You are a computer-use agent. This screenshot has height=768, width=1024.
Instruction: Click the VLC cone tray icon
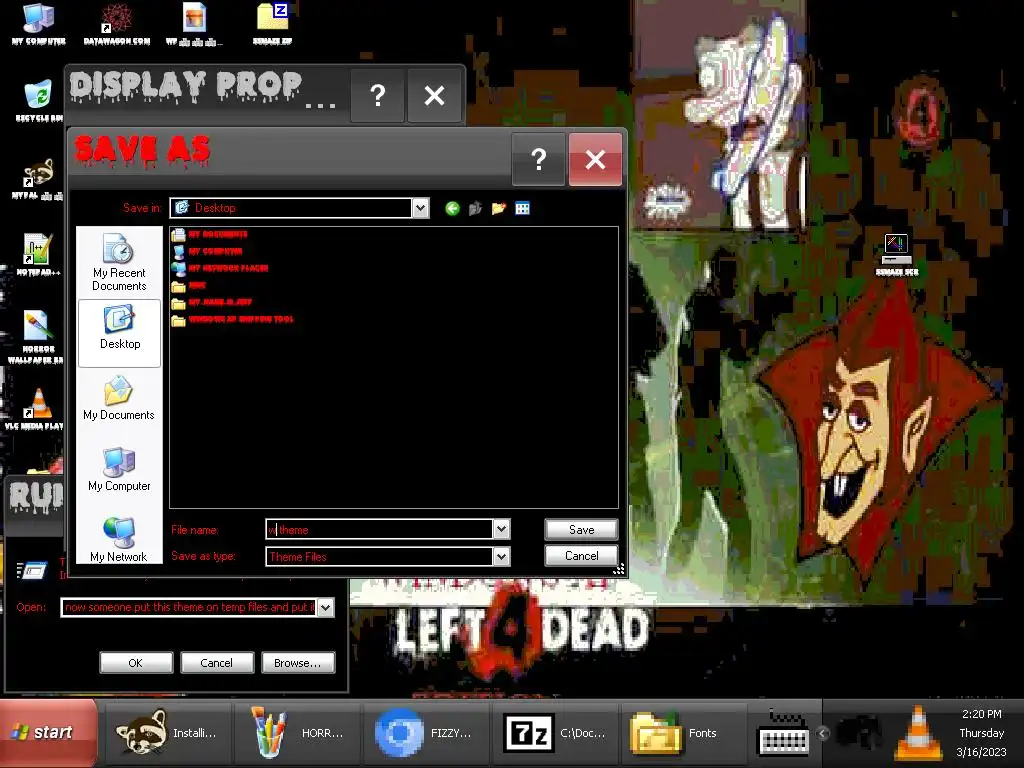click(x=919, y=733)
